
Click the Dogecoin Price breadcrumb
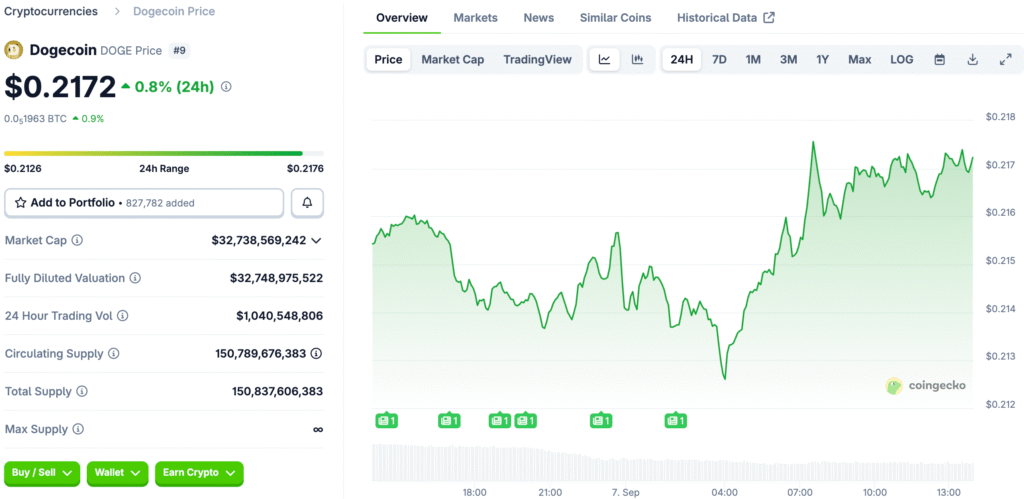(174, 11)
